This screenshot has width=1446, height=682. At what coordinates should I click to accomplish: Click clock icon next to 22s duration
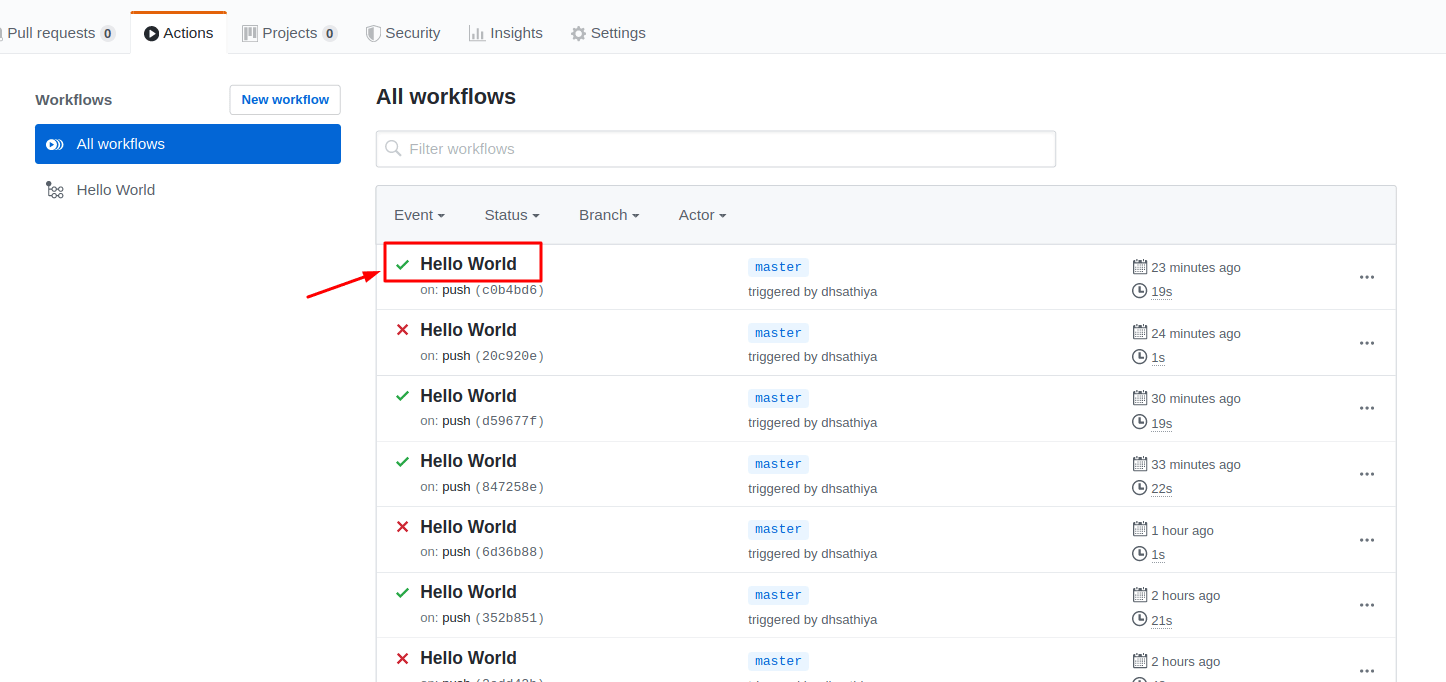1139,488
